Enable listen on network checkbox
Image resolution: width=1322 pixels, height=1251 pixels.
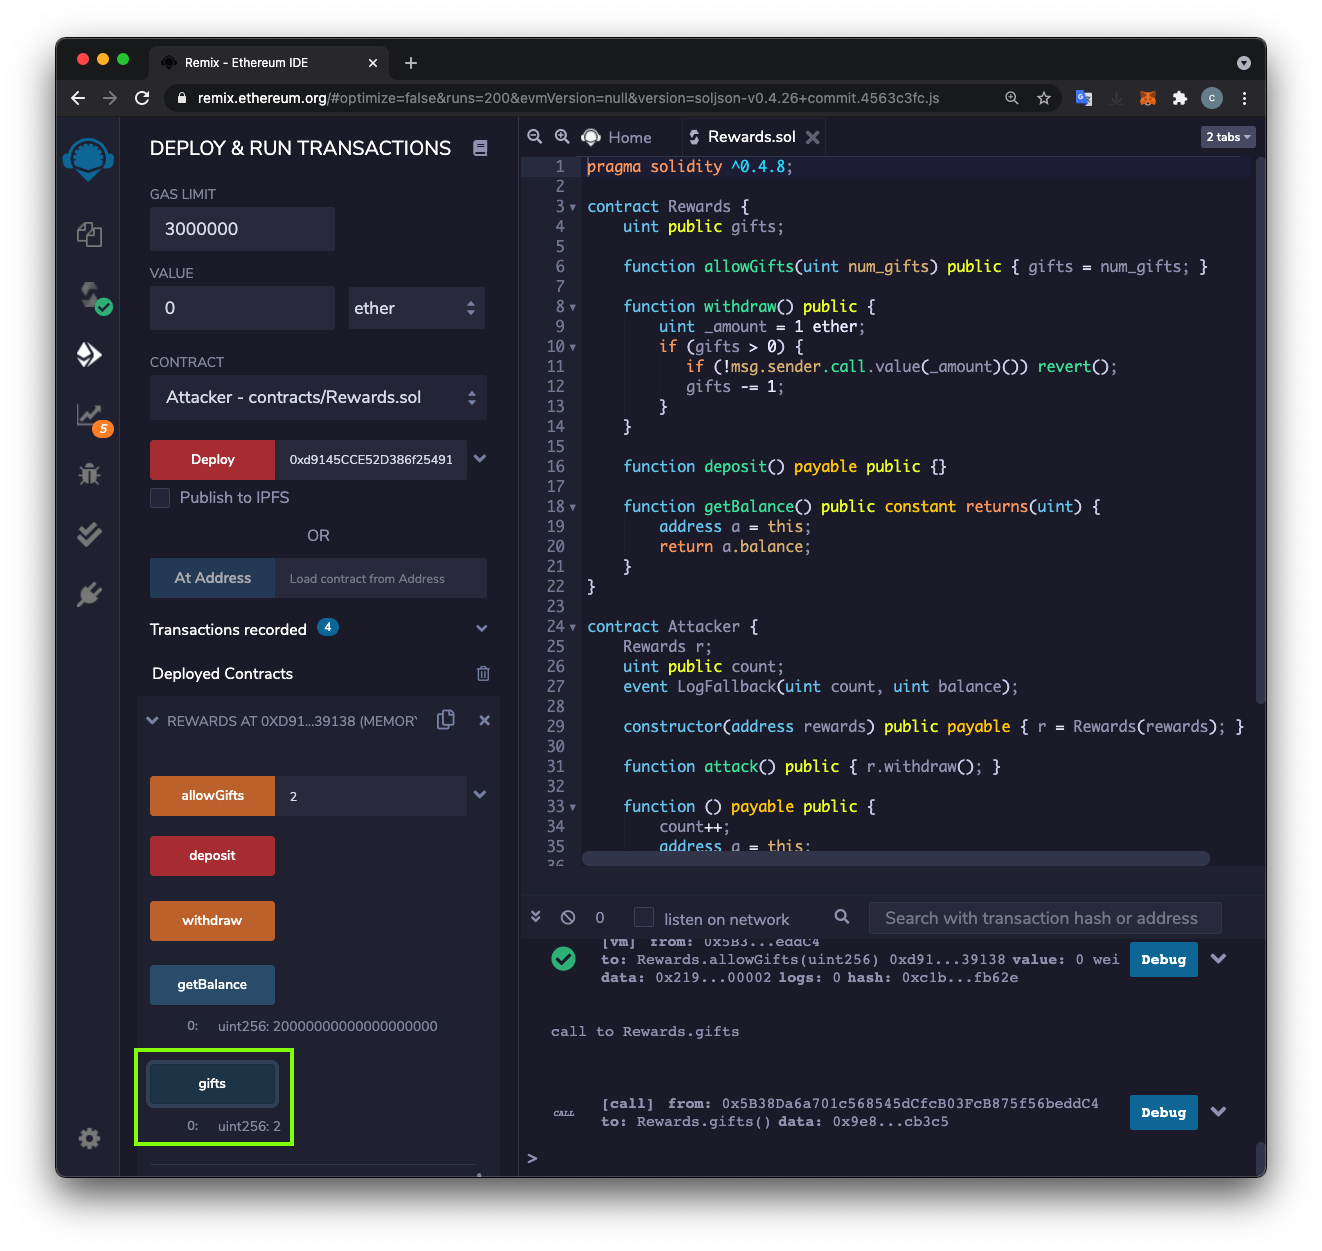[x=645, y=918]
